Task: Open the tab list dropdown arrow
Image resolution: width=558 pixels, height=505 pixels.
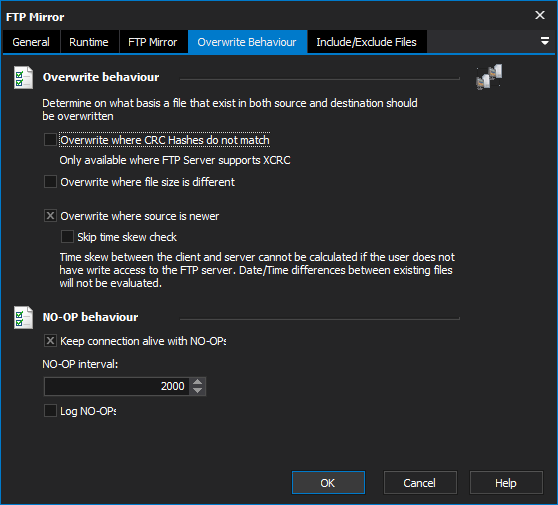Action: [544, 41]
